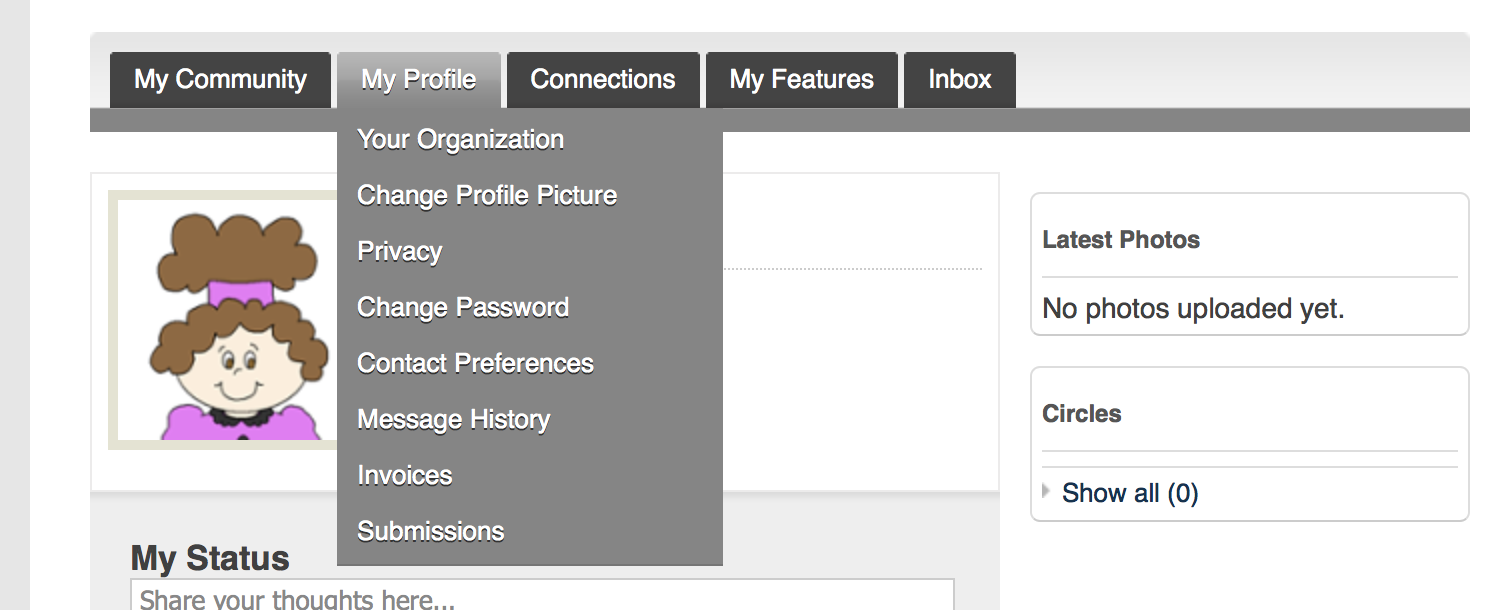Click the Share your thoughts status field

coord(542,595)
